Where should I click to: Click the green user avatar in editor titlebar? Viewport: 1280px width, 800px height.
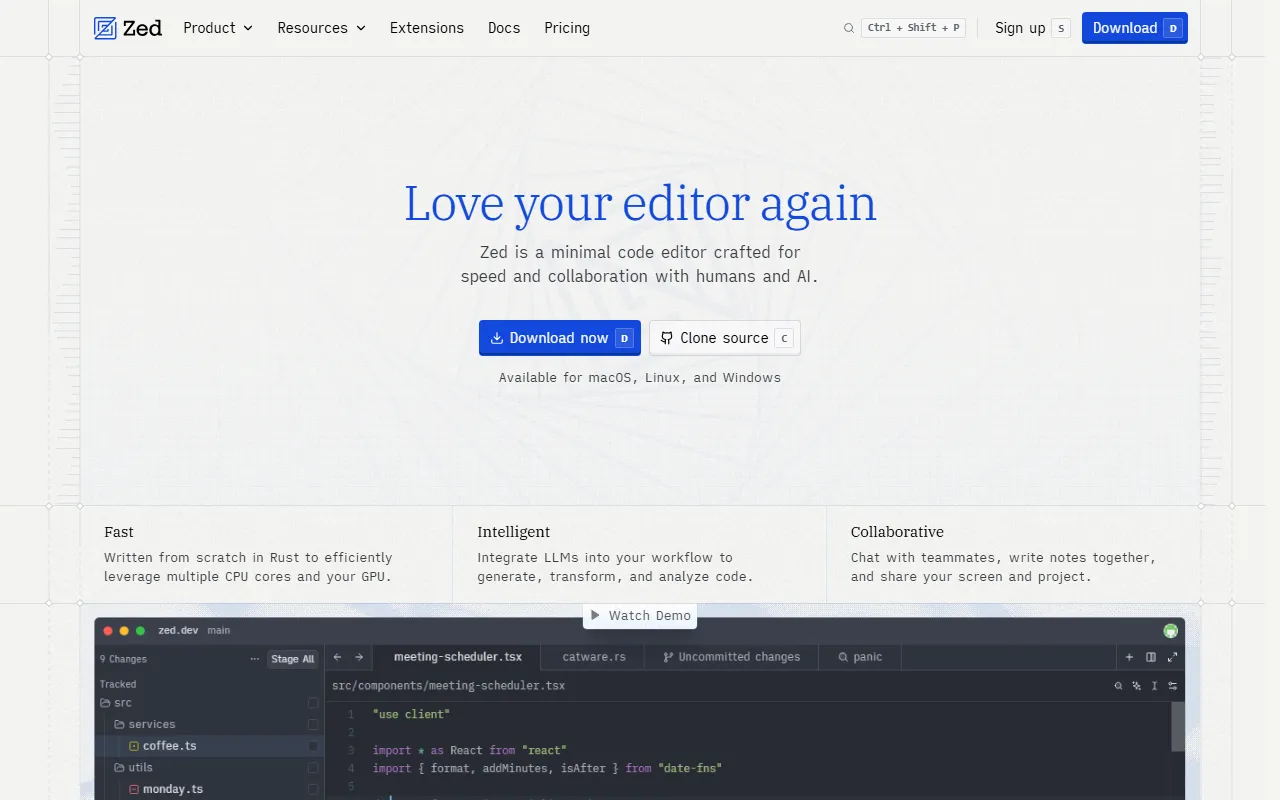1170,631
